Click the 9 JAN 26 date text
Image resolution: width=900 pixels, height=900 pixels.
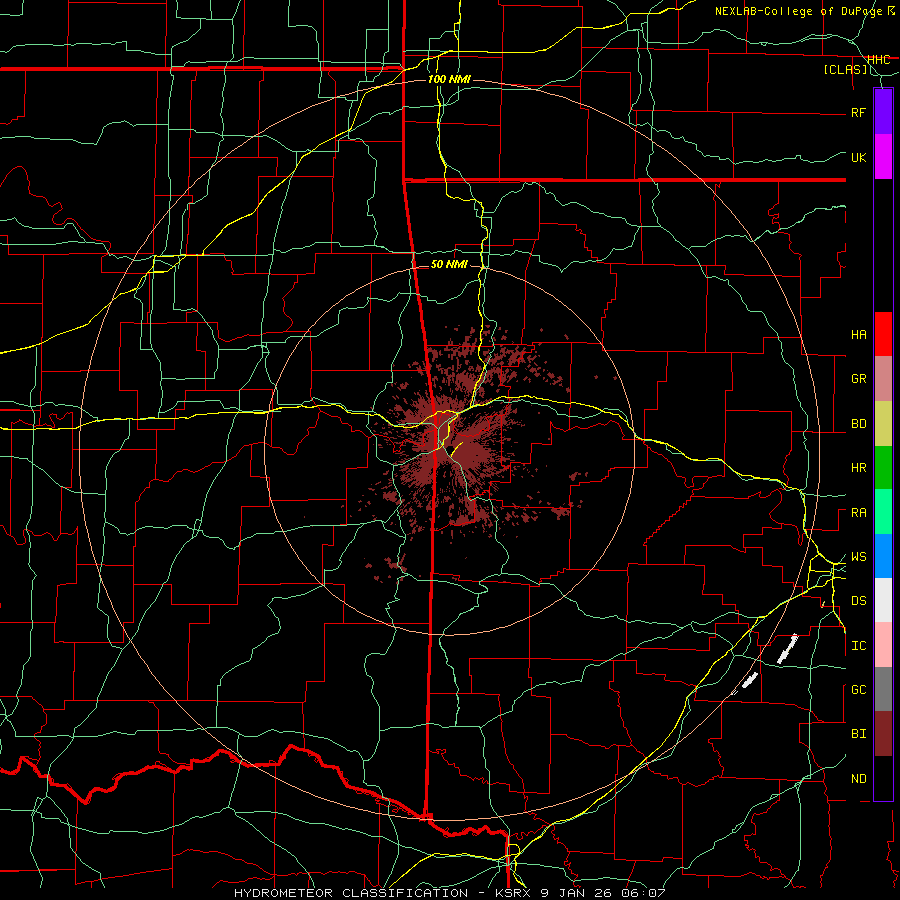pyautogui.click(x=575, y=893)
